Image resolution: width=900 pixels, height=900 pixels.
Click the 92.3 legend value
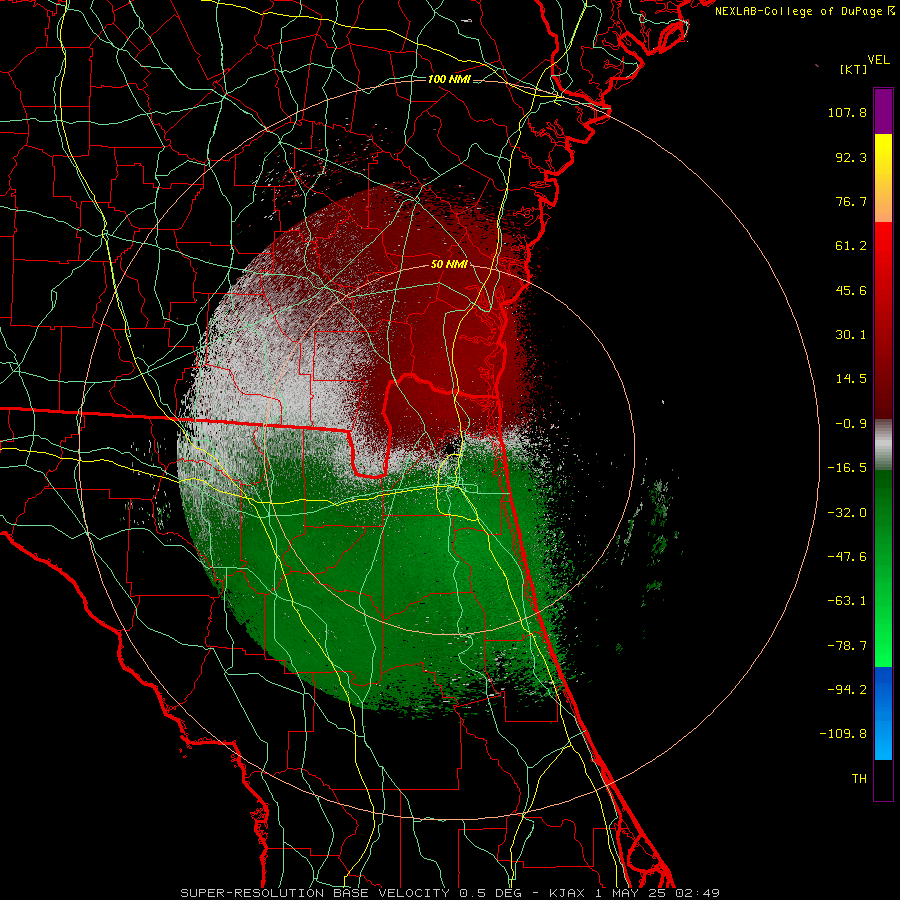(851, 157)
